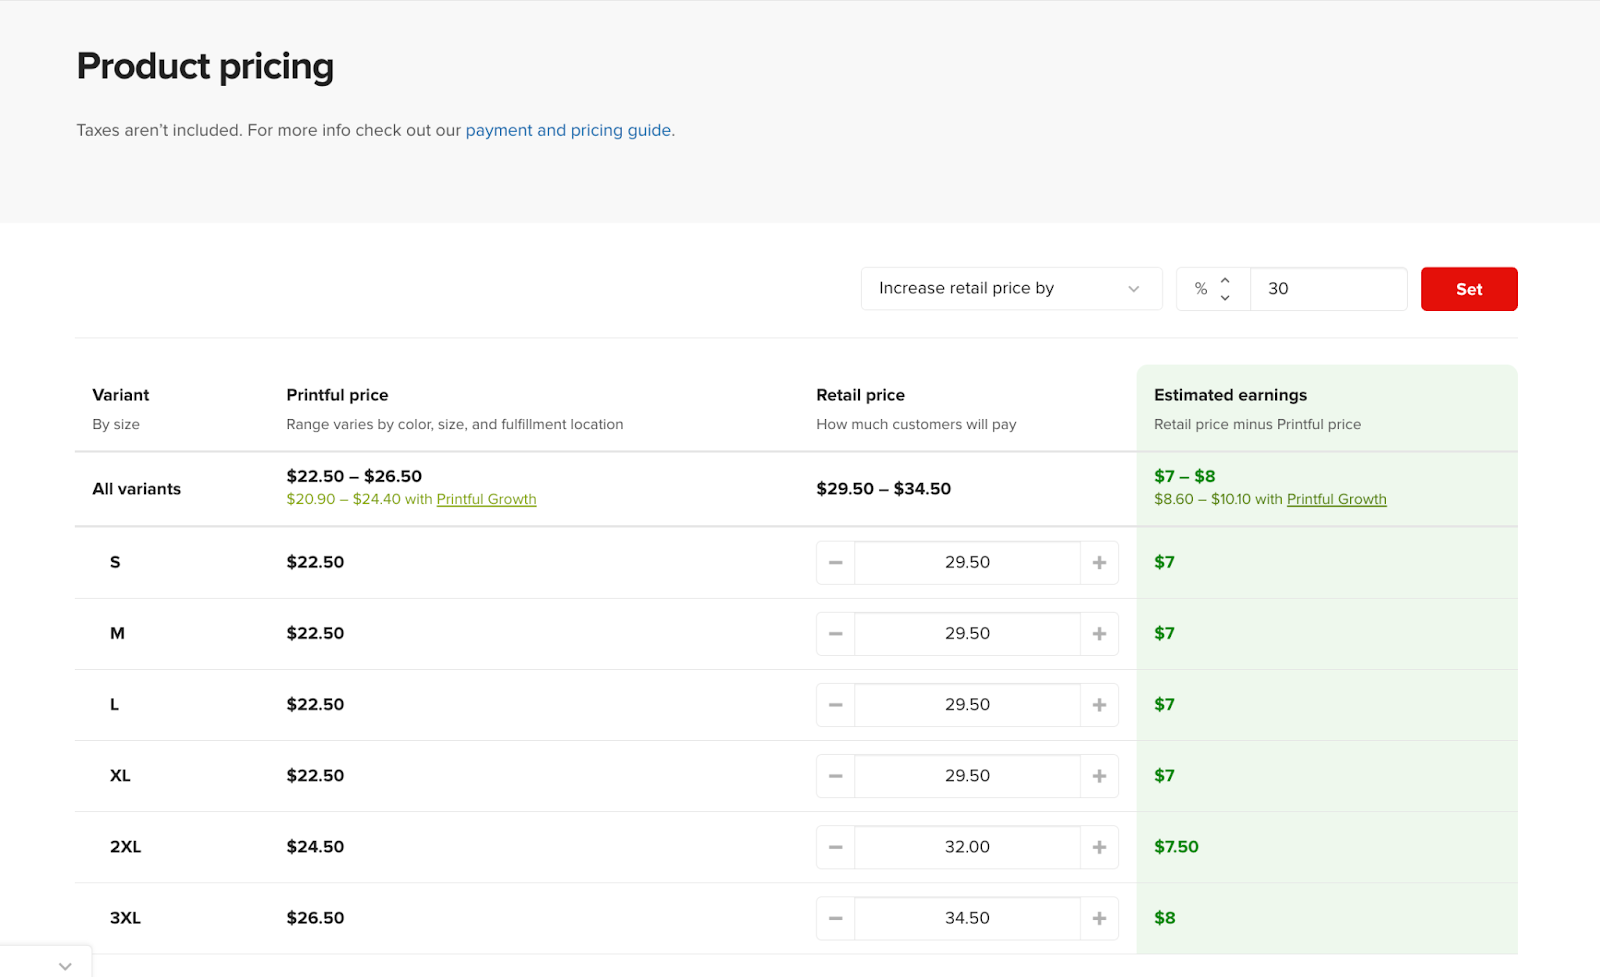This screenshot has width=1600, height=977.
Task: Click the plus icon for size M retail price
Action: (x=1099, y=633)
